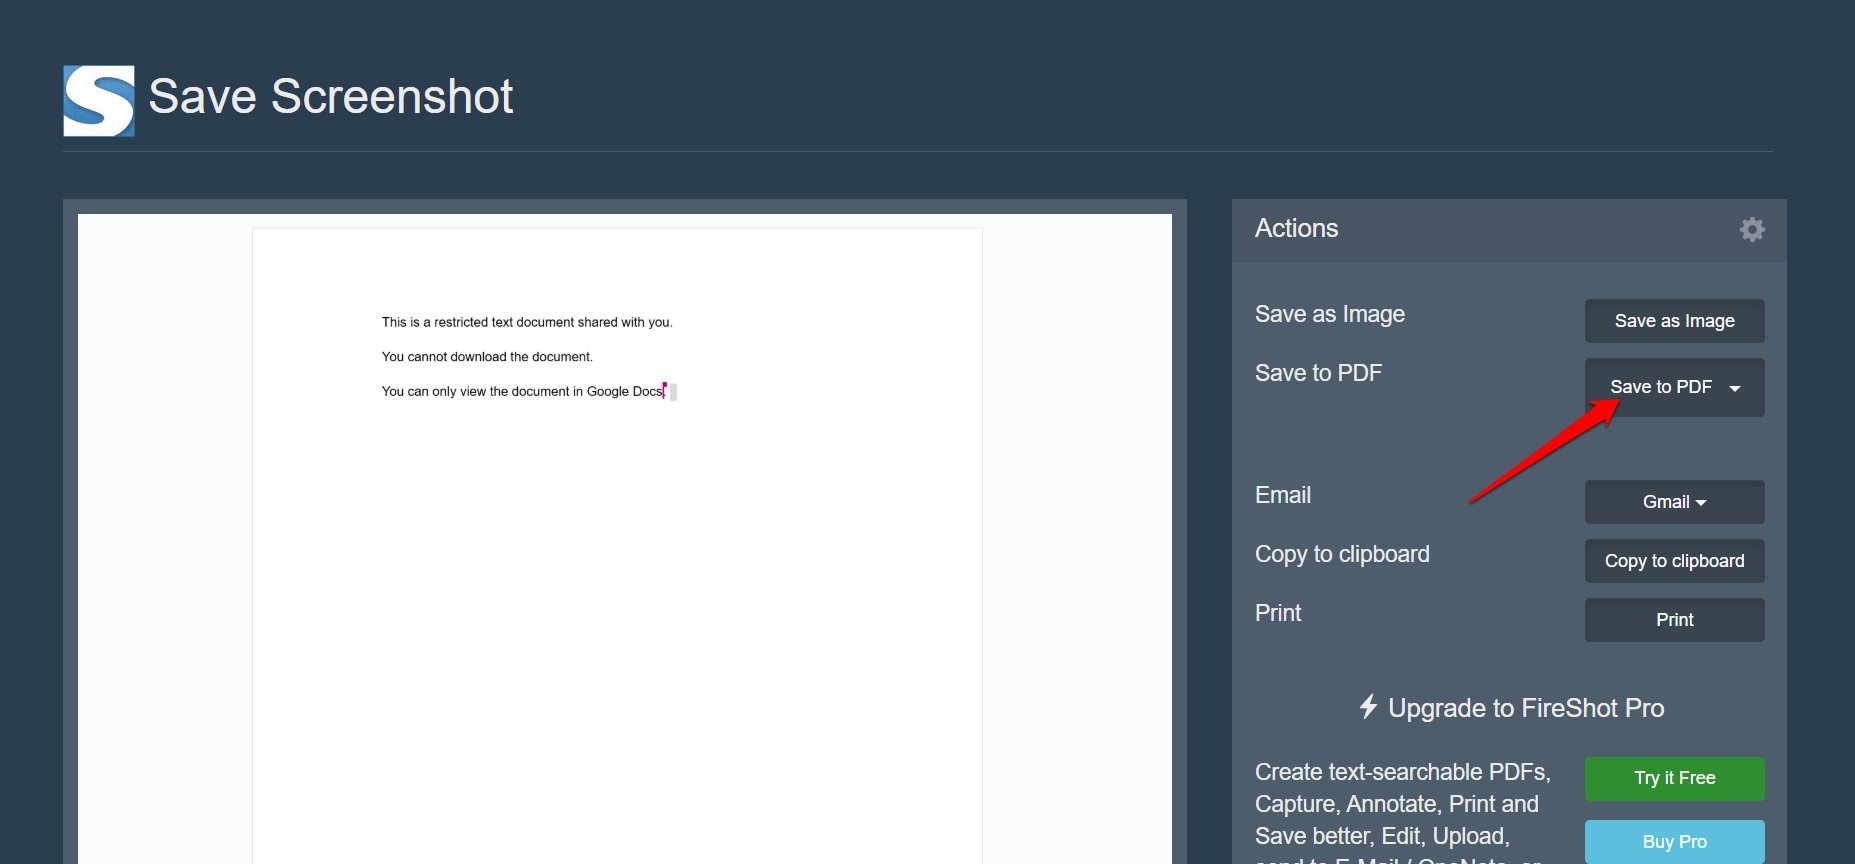Click the 'Save as Image' row label
Image resolution: width=1855 pixels, height=864 pixels.
point(1330,314)
